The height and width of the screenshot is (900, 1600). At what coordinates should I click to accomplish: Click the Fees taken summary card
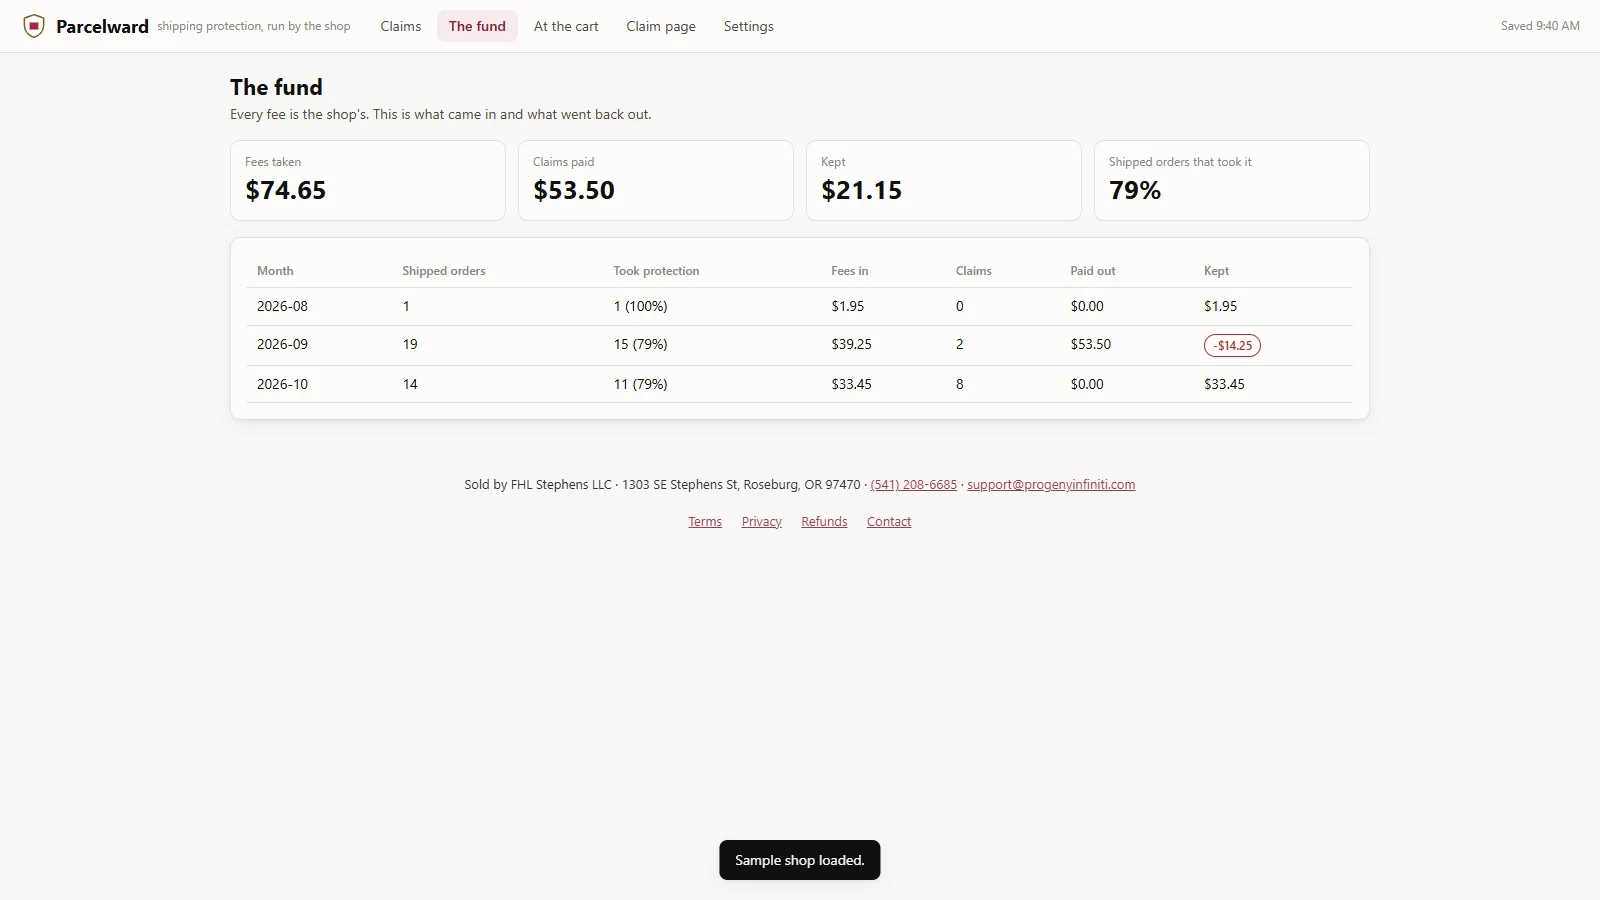[368, 181]
